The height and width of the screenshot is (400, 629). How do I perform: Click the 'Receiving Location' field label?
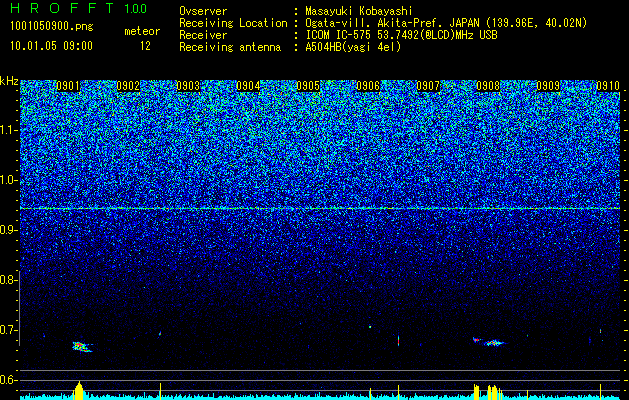point(233,23)
